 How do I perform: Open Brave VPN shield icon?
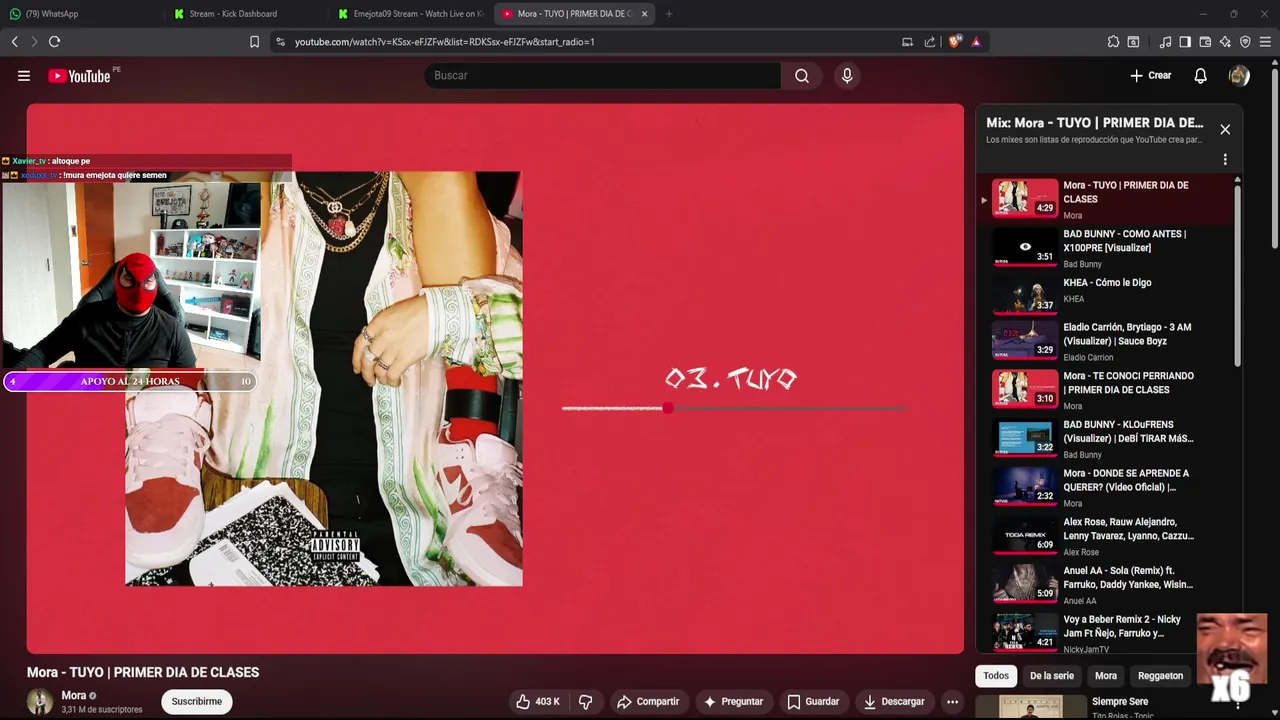[x=1245, y=42]
